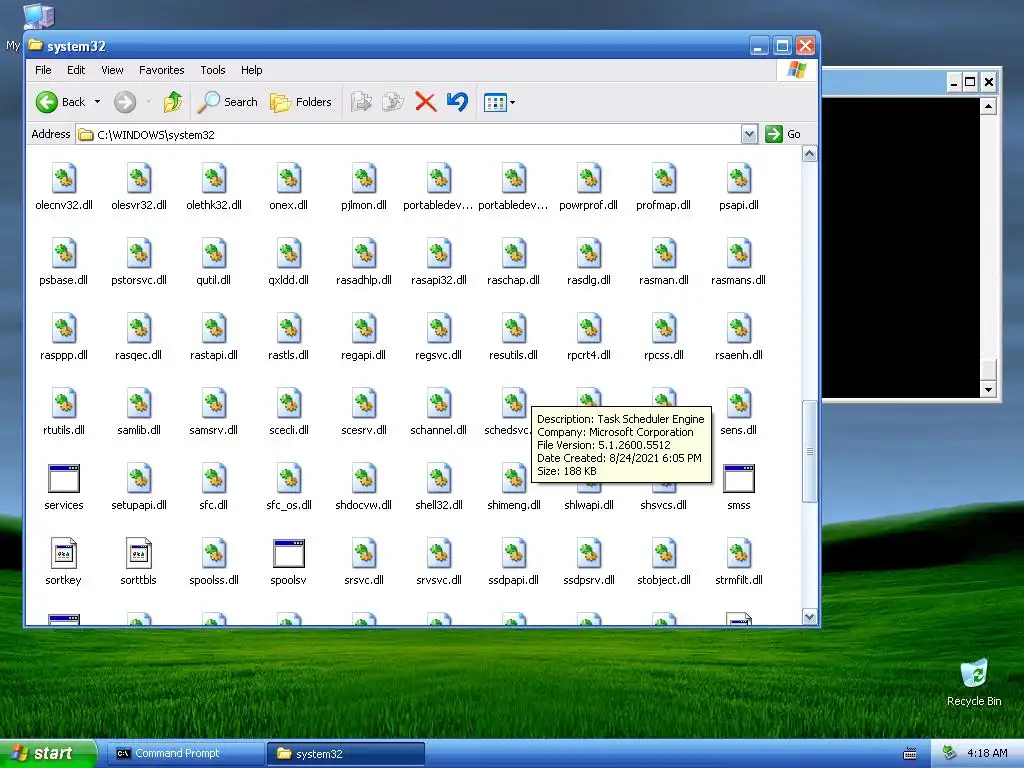Select the schannel.dll file
Image resolution: width=1024 pixels, height=768 pixels.
coord(439,411)
